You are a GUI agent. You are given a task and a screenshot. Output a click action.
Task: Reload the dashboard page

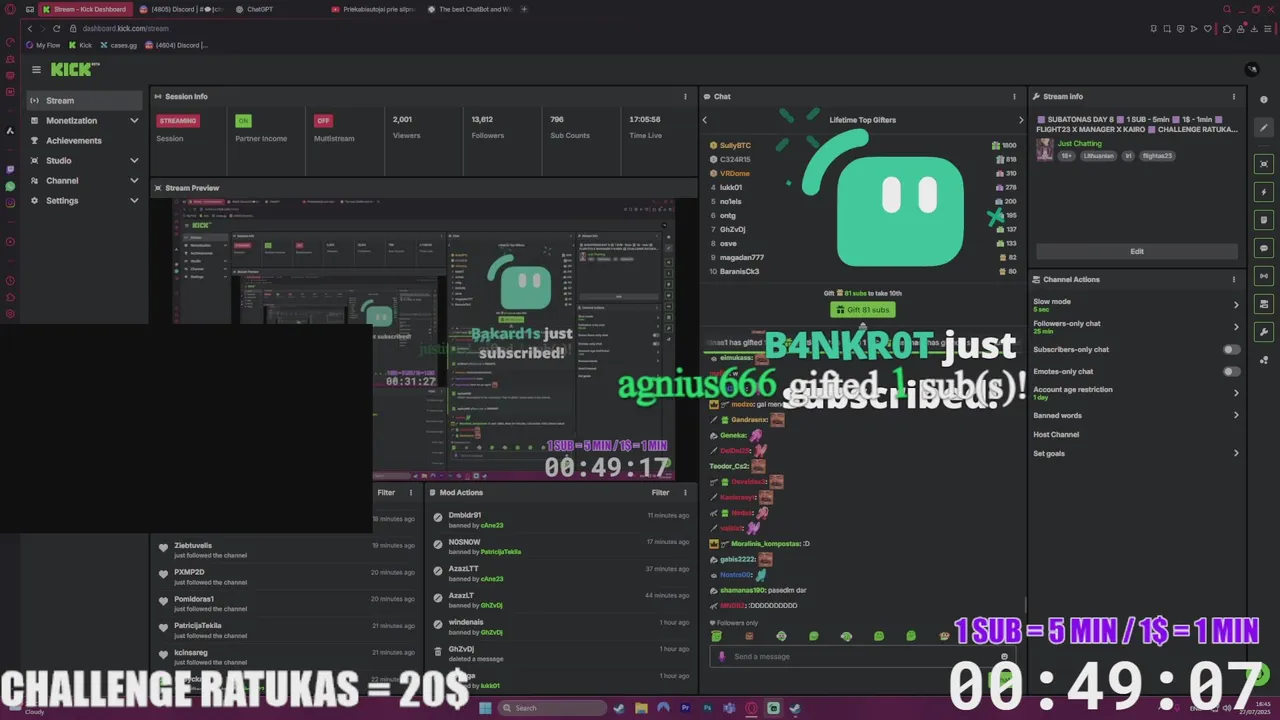coord(59,28)
